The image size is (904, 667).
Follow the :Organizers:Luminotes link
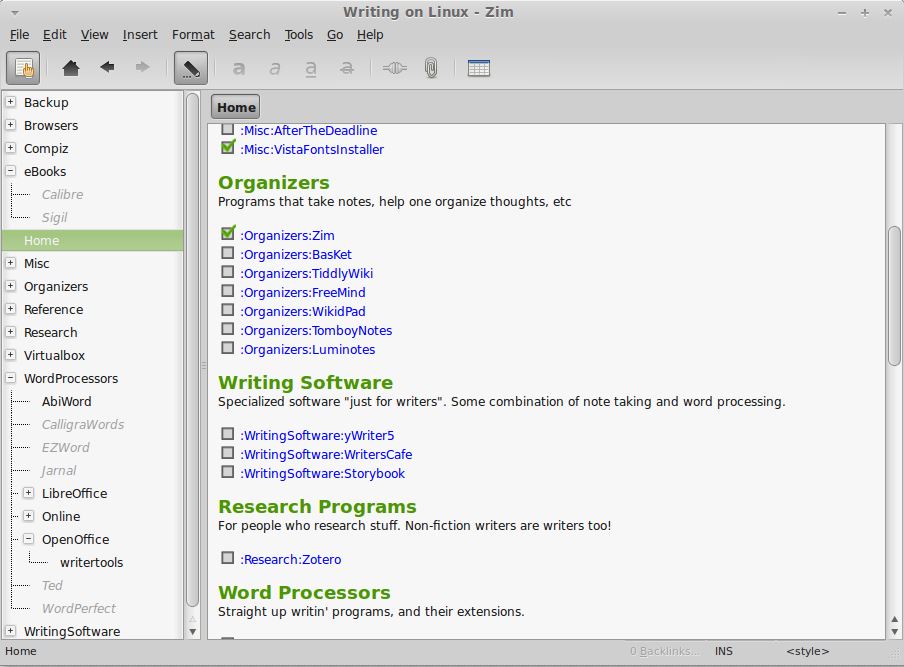coord(307,349)
